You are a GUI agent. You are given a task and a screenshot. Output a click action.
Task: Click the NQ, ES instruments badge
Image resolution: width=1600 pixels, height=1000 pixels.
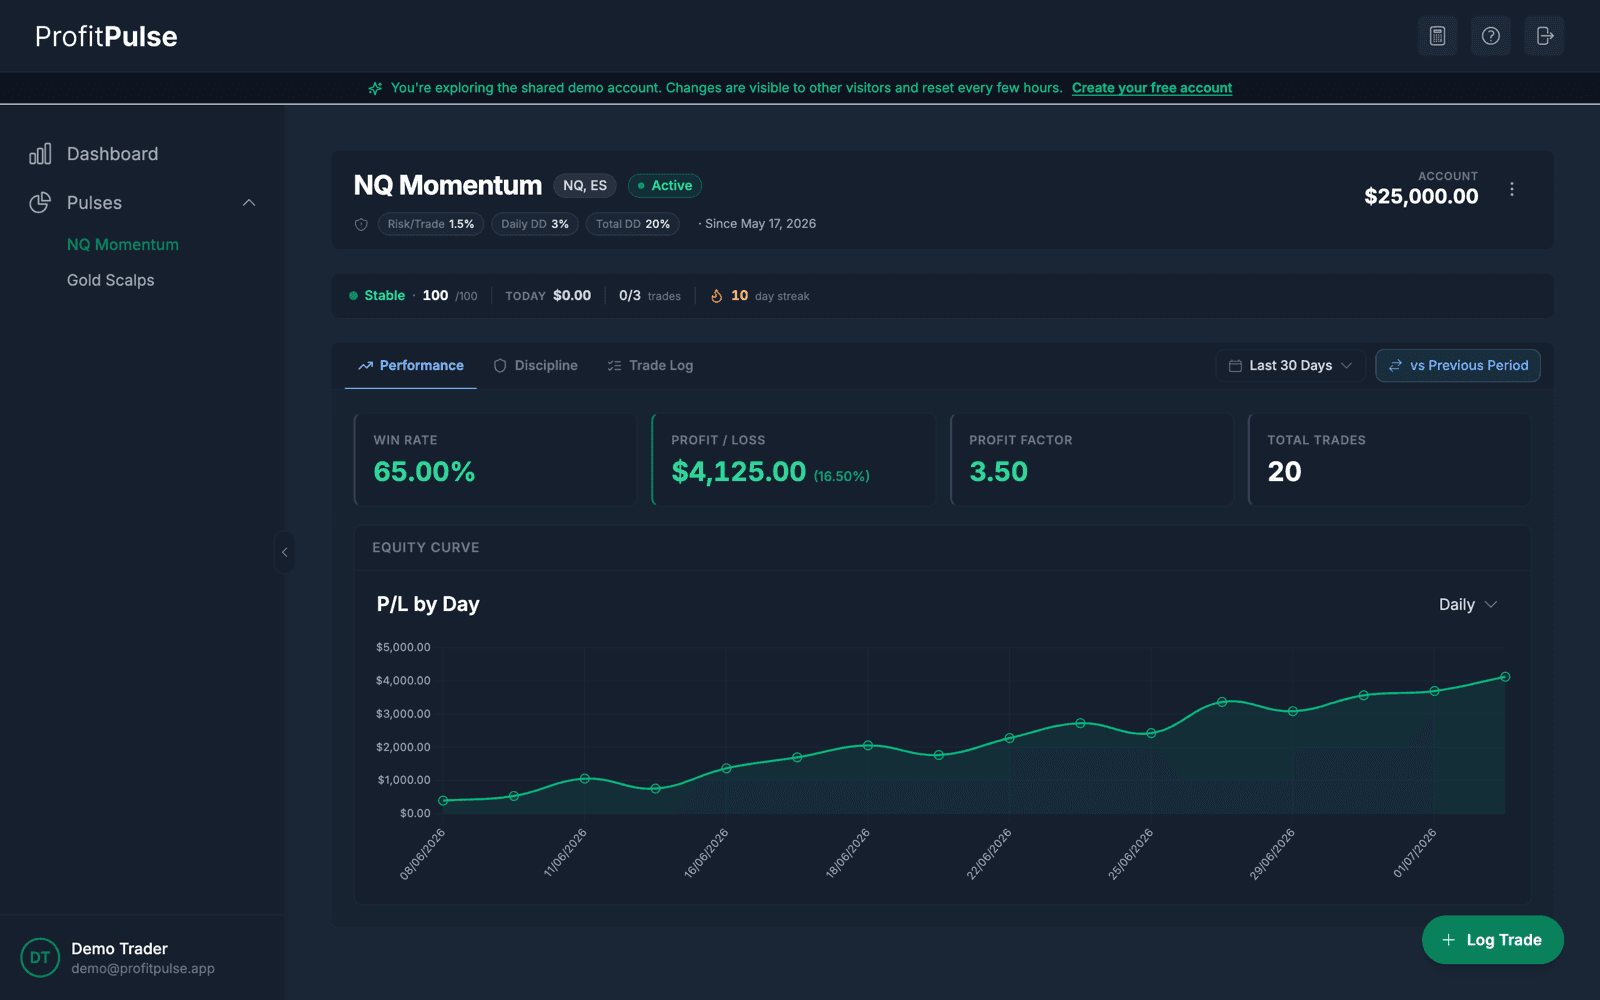[x=585, y=185]
